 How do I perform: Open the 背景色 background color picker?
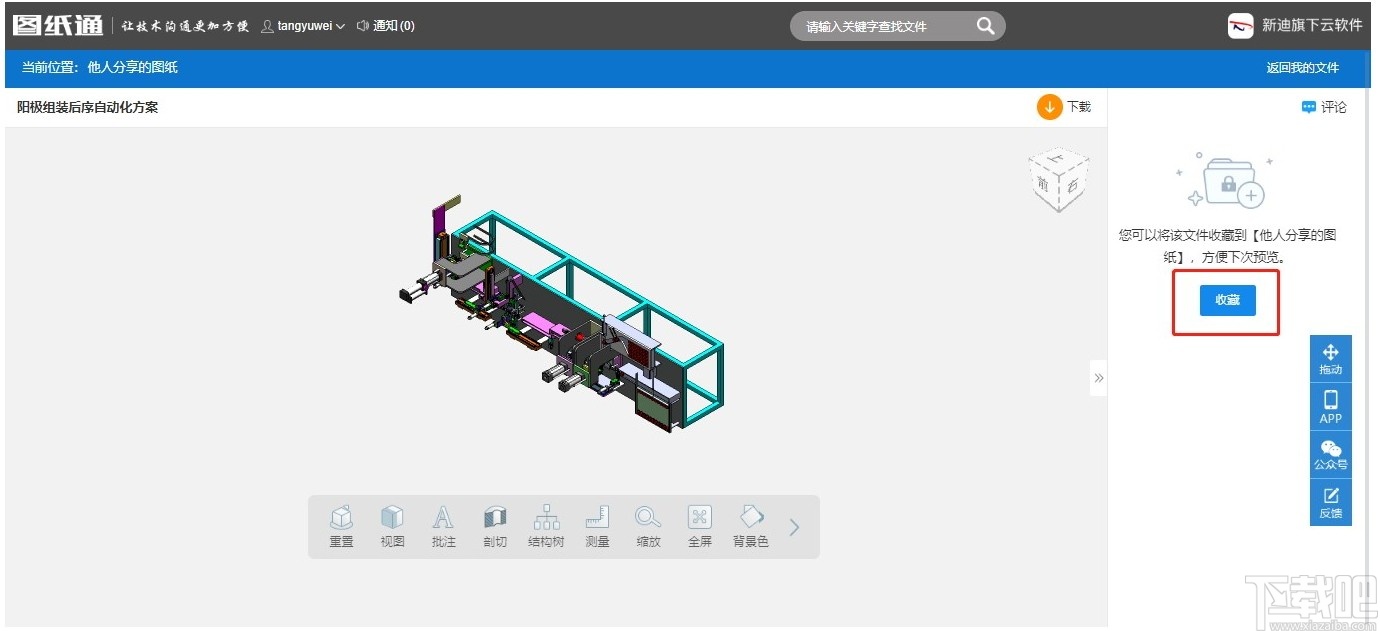coord(751,526)
